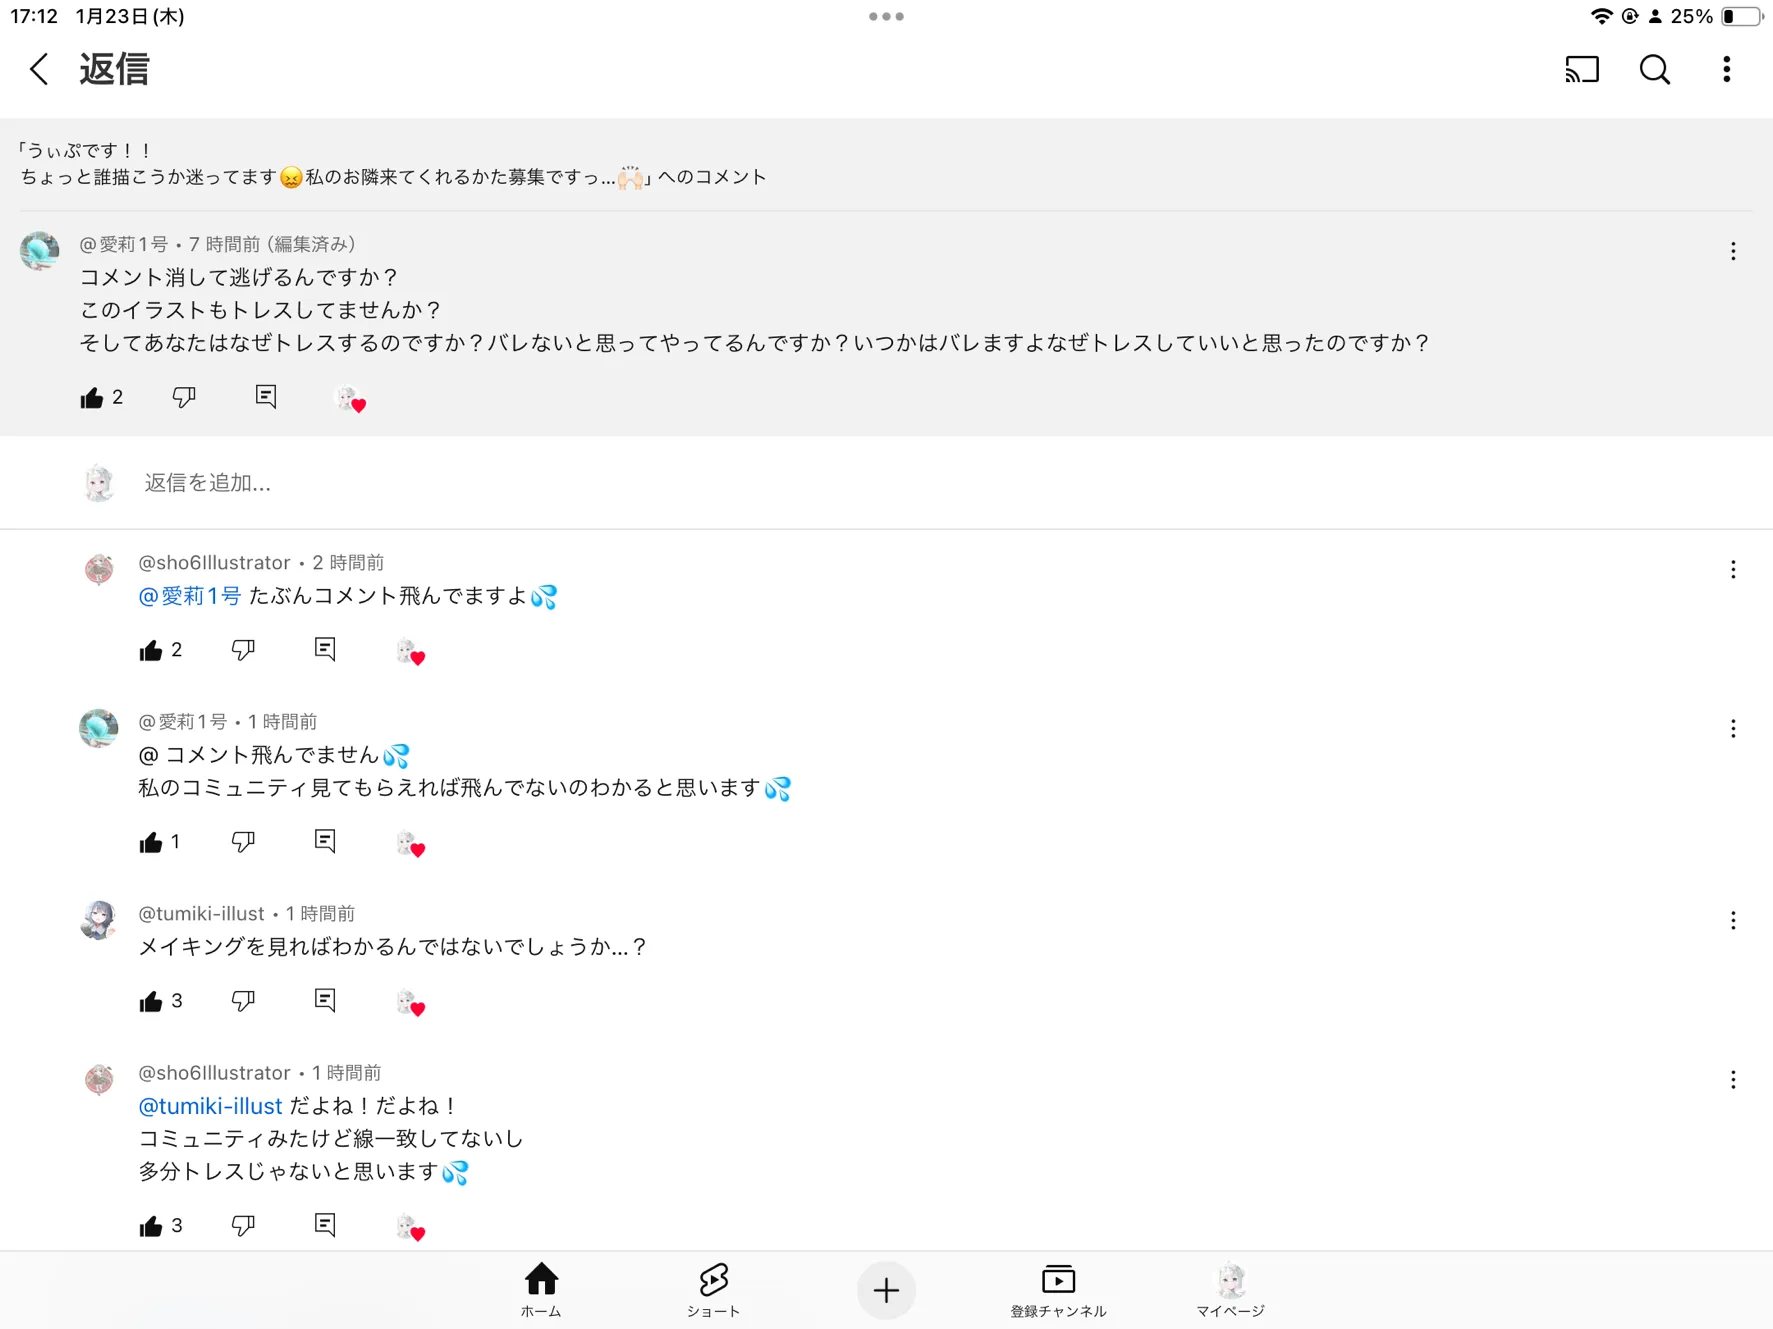1773x1329 pixels.
Task: Open the 登録チャンネル subscriptions tab
Action: tap(1058, 1290)
